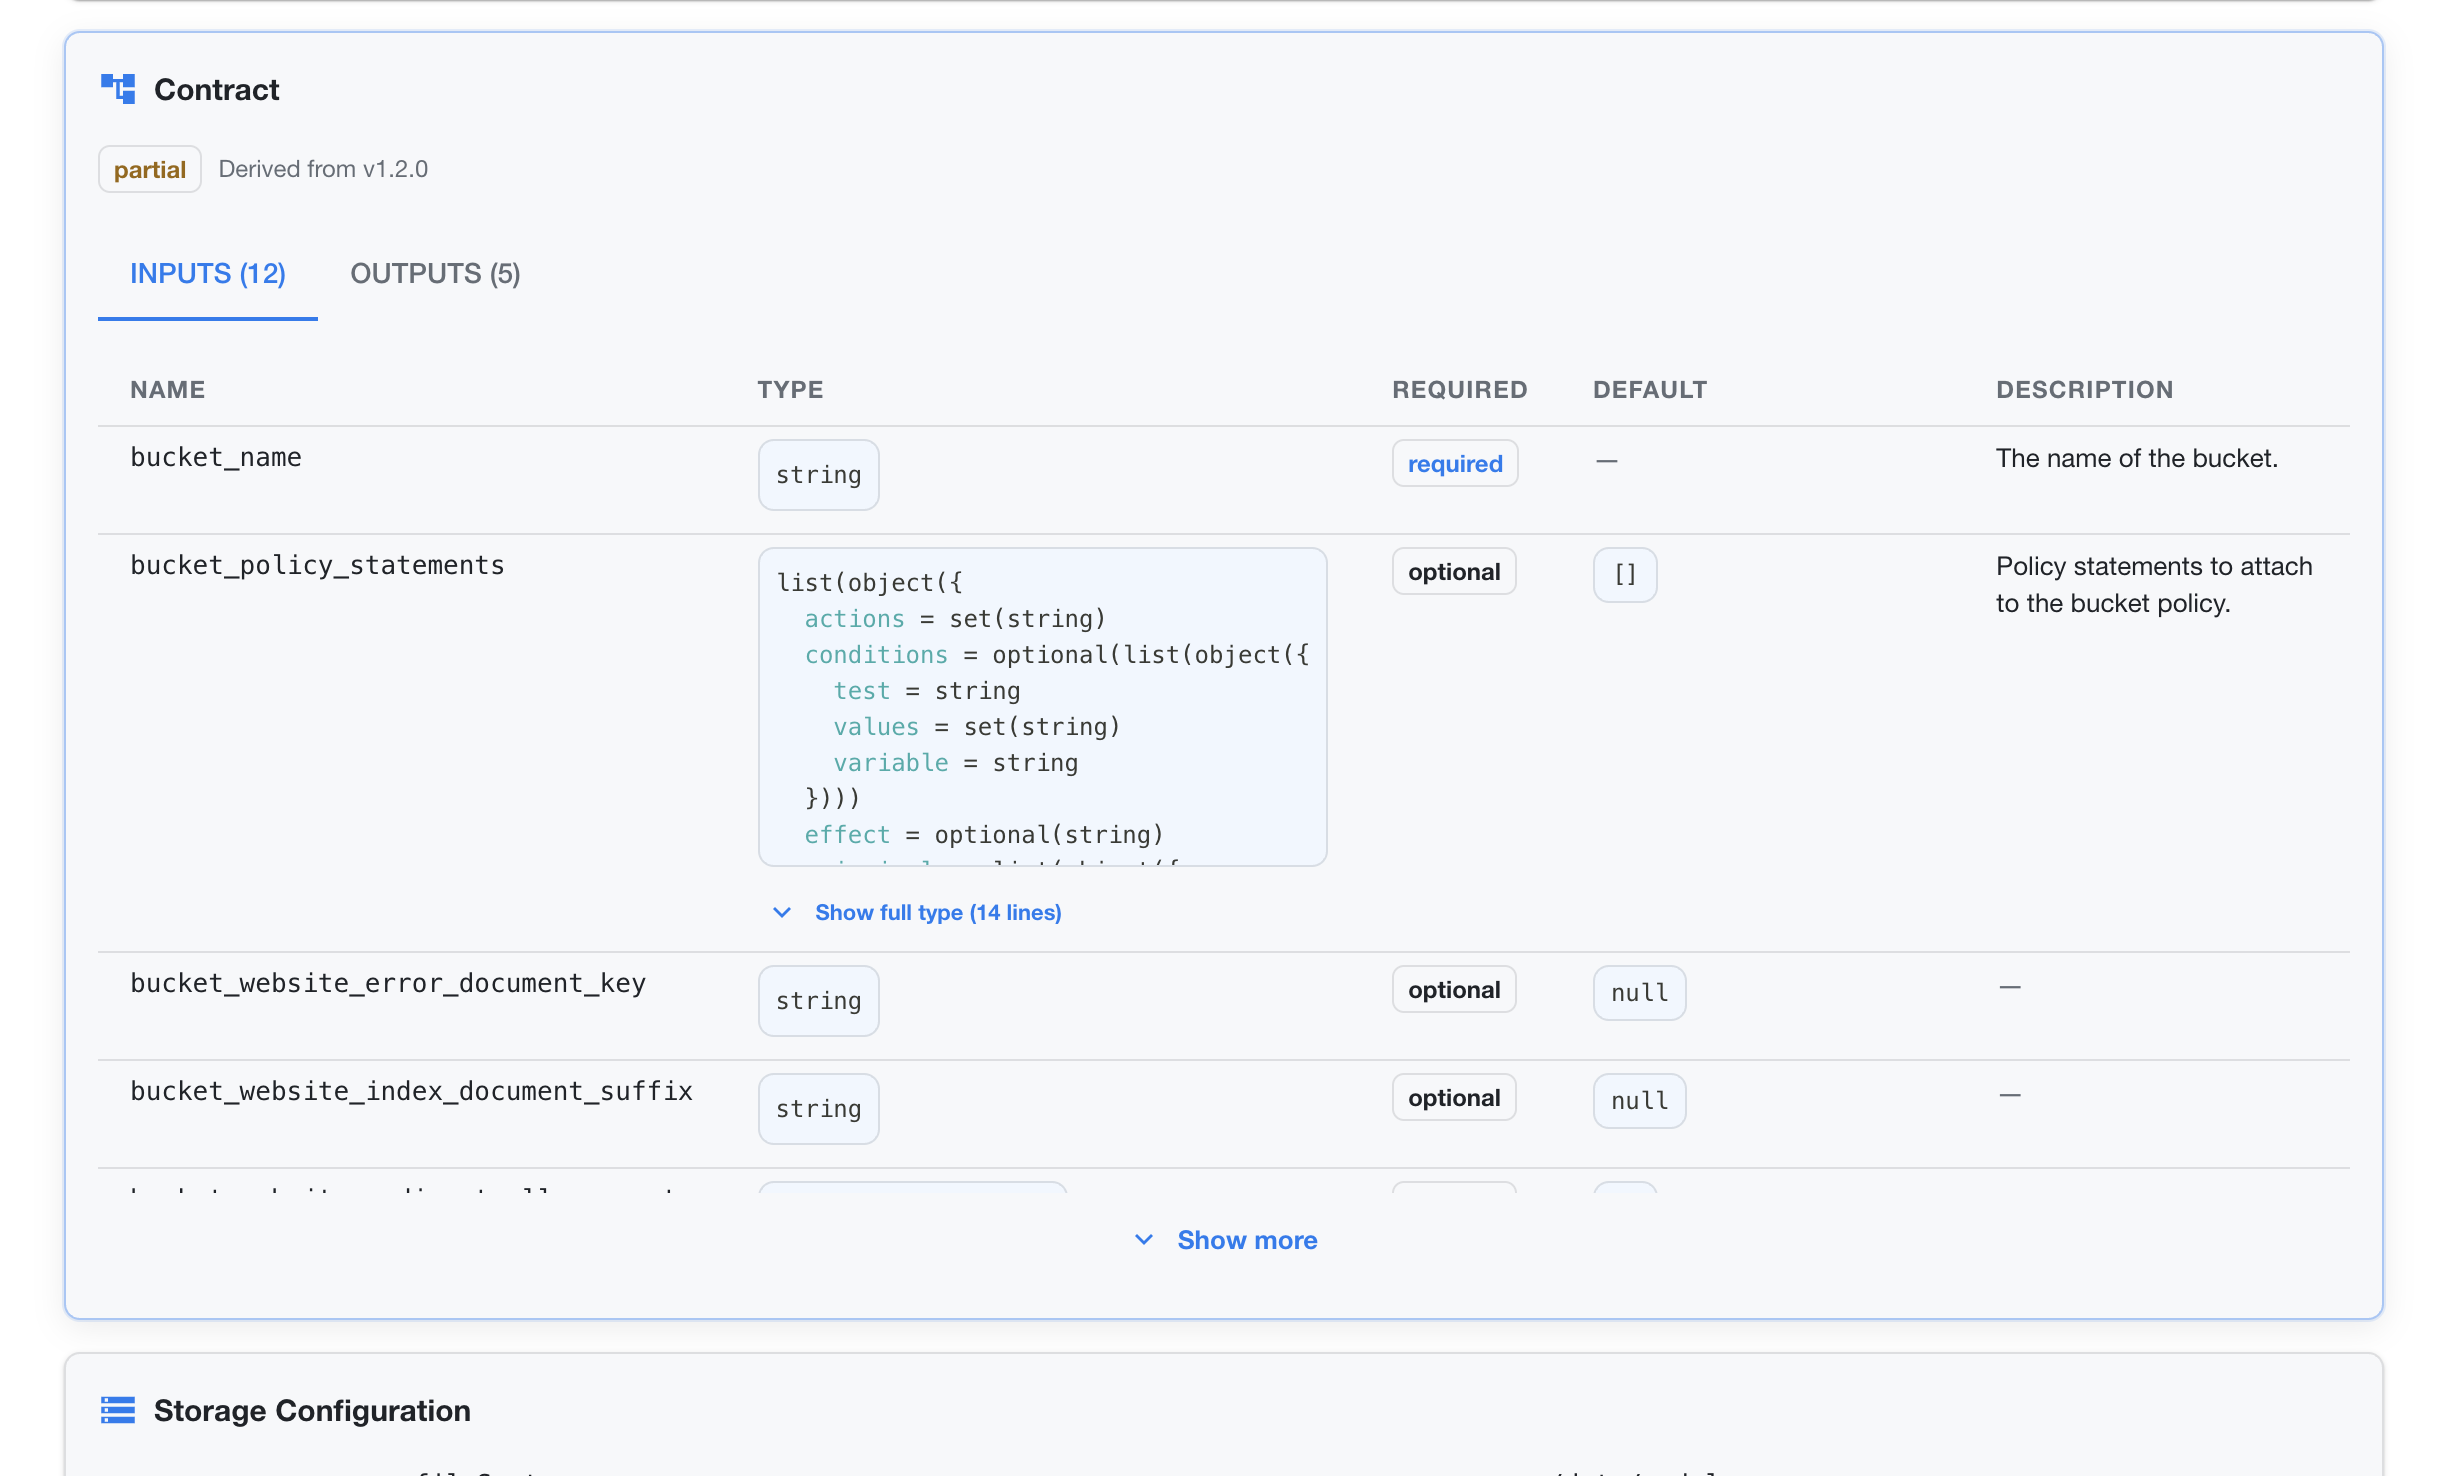Click optional badge for bucket_policy_statements
The image size is (2448, 1476).
[x=1454, y=572]
